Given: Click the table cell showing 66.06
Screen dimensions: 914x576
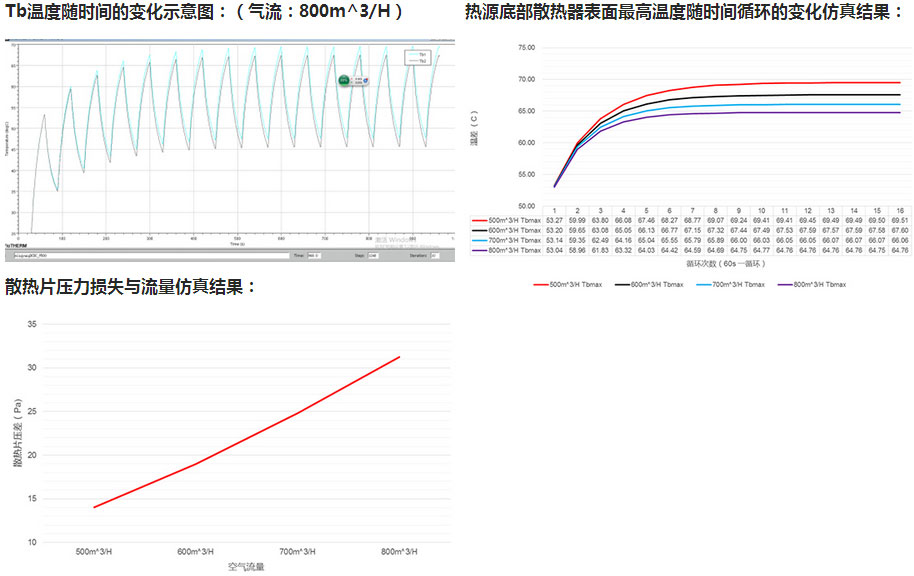Looking at the screenshot, I should click(900, 240).
